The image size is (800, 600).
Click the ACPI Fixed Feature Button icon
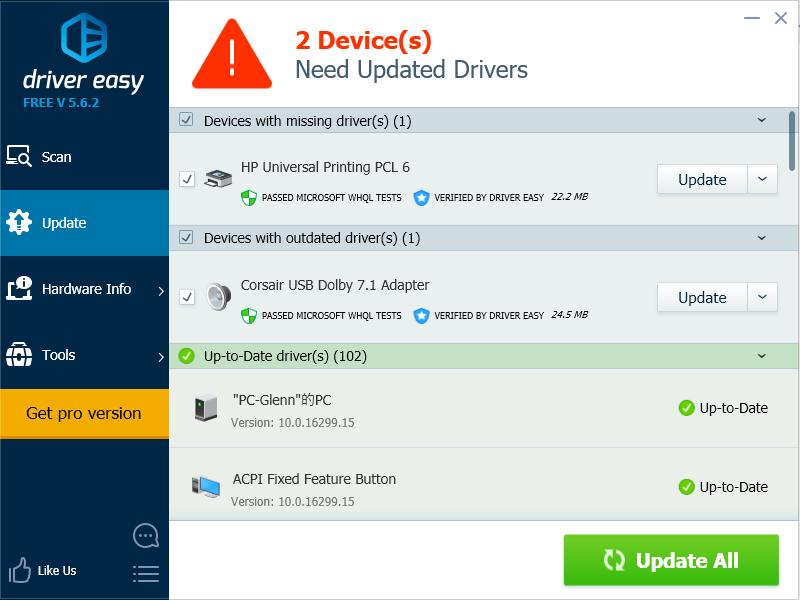tap(206, 486)
